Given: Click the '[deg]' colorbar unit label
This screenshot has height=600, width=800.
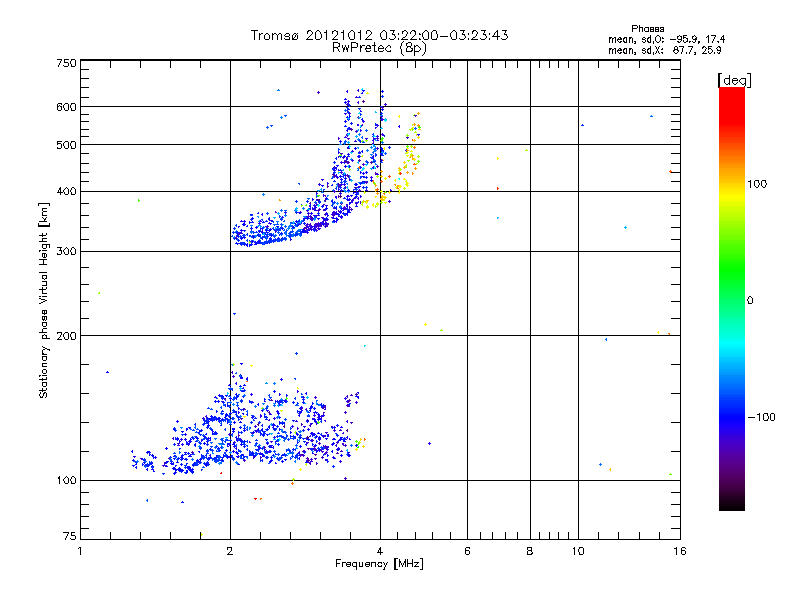Looking at the screenshot, I should point(734,80).
